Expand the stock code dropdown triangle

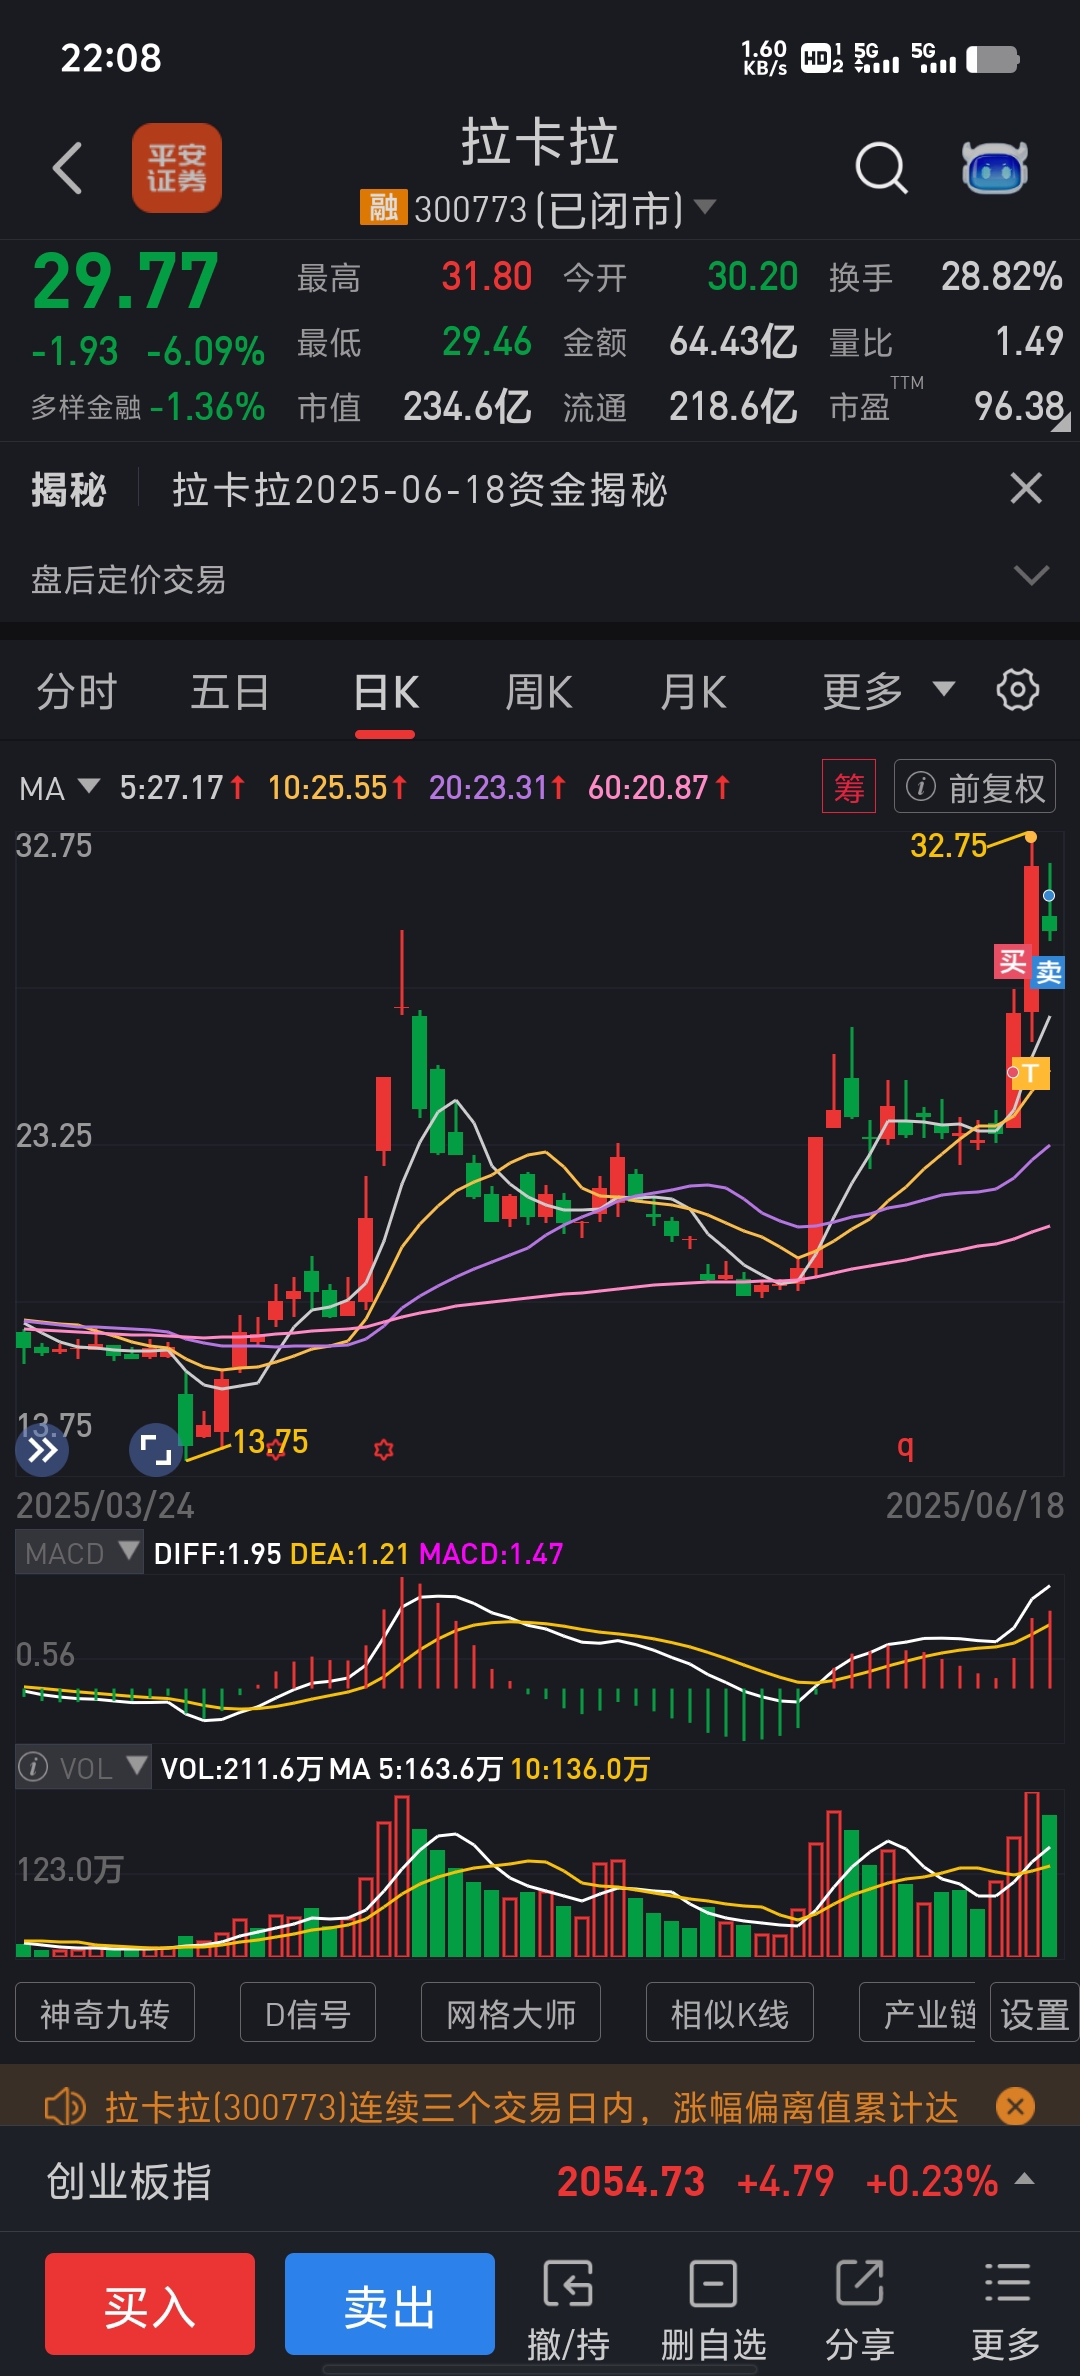tap(706, 207)
